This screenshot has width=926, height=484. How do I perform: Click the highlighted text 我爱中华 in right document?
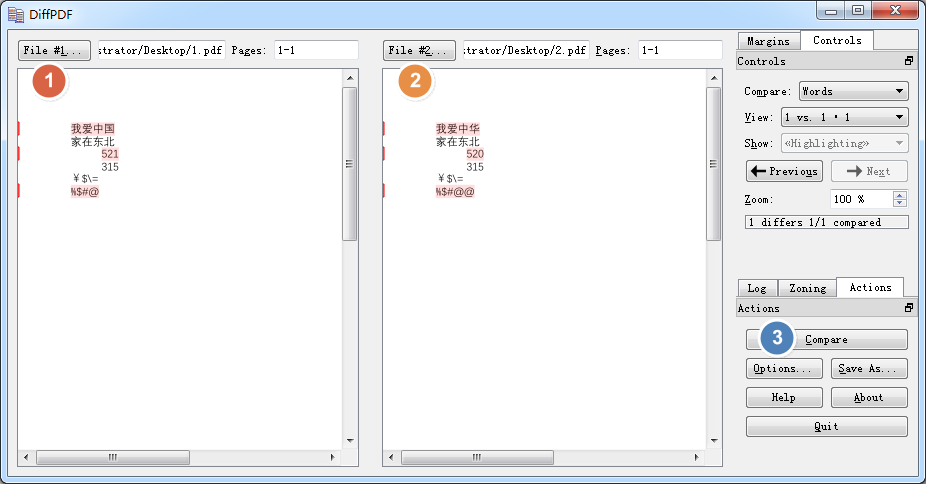(458, 129)
